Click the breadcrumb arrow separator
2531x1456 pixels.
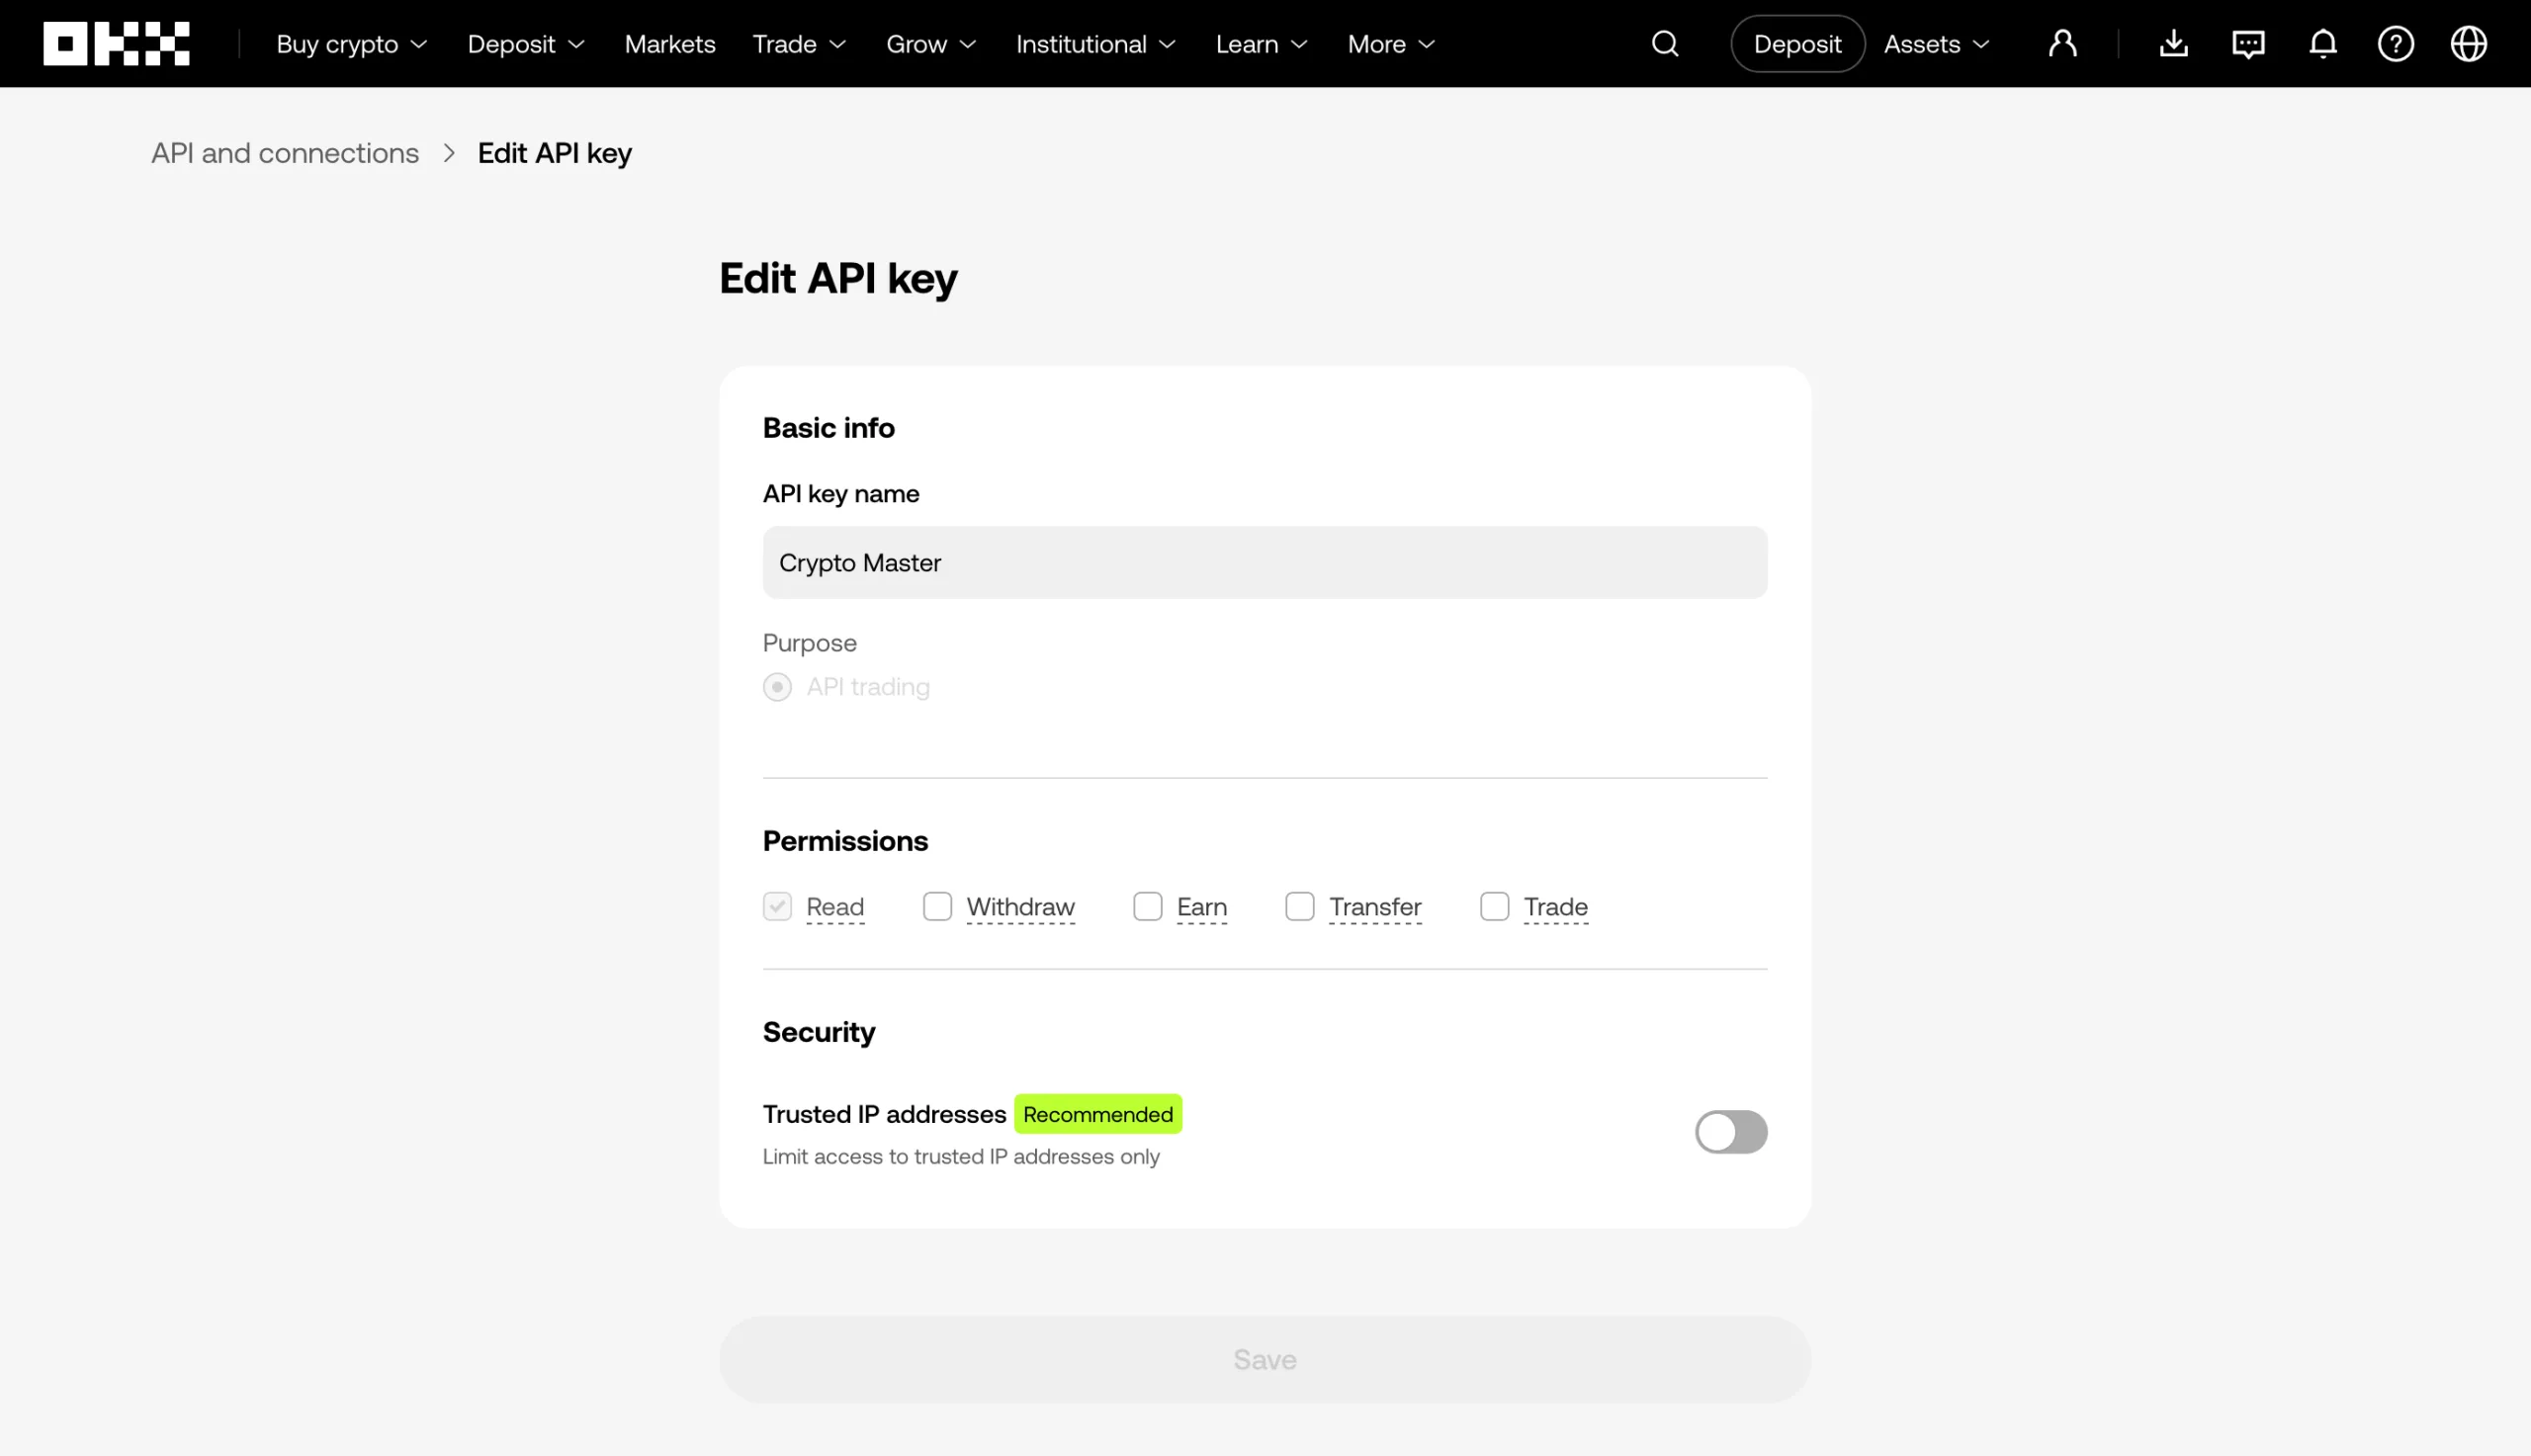coord(449,153)
